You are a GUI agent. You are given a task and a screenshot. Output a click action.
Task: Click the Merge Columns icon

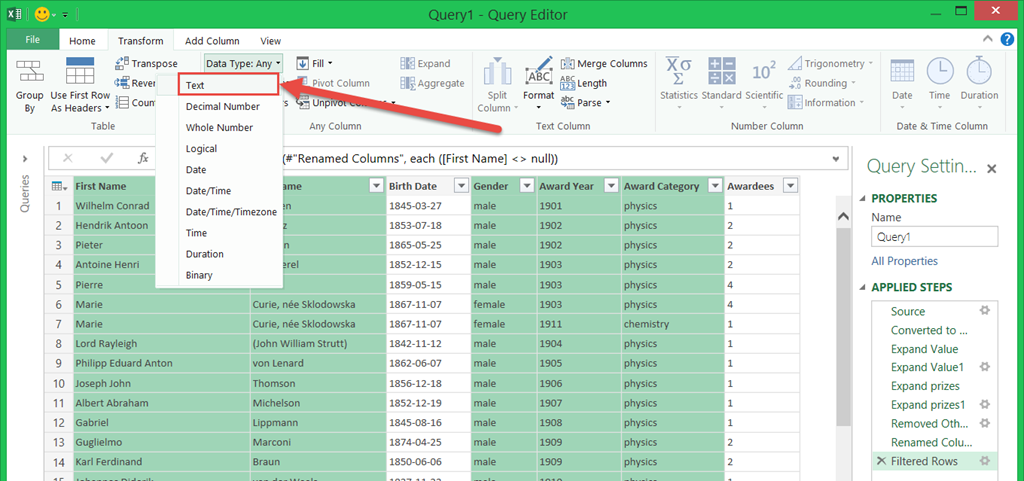(568, 63)
